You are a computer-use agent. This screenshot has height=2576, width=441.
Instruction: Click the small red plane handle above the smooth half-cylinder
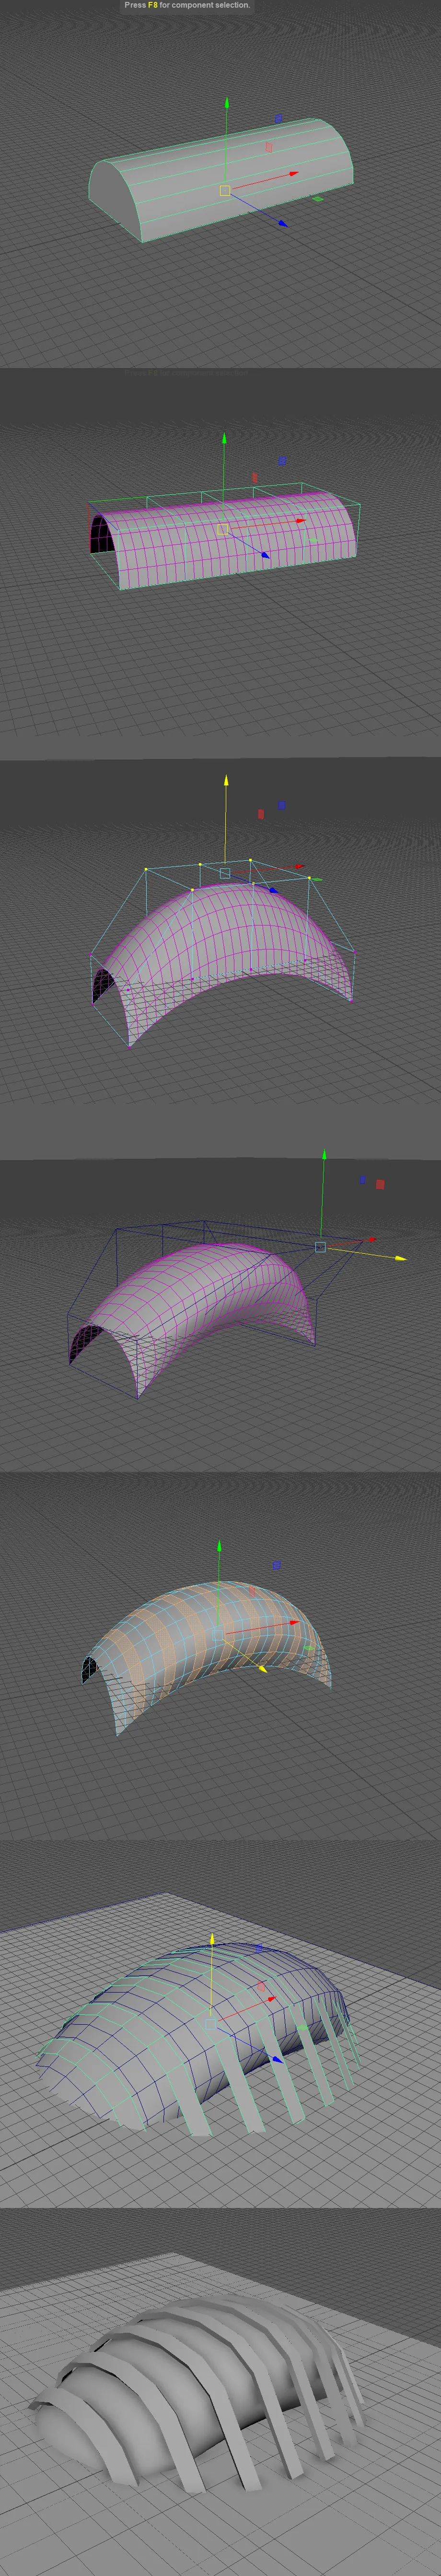pos(269,147)
